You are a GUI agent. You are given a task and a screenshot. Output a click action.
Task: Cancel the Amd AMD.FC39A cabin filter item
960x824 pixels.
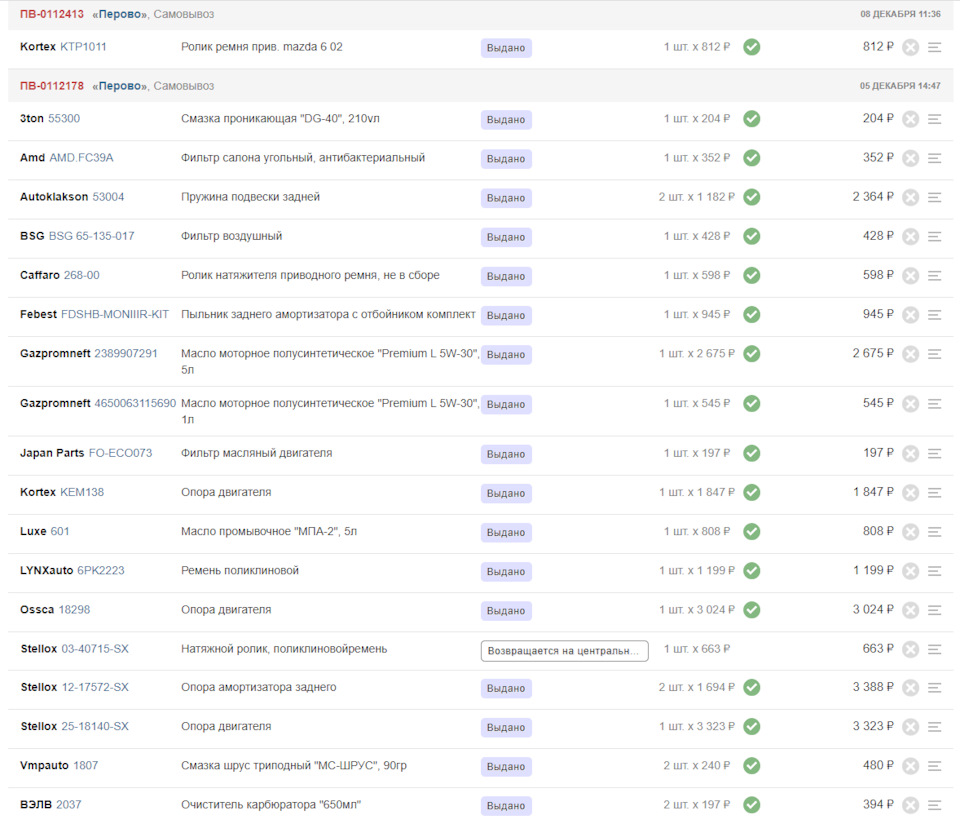coord(910,158)
